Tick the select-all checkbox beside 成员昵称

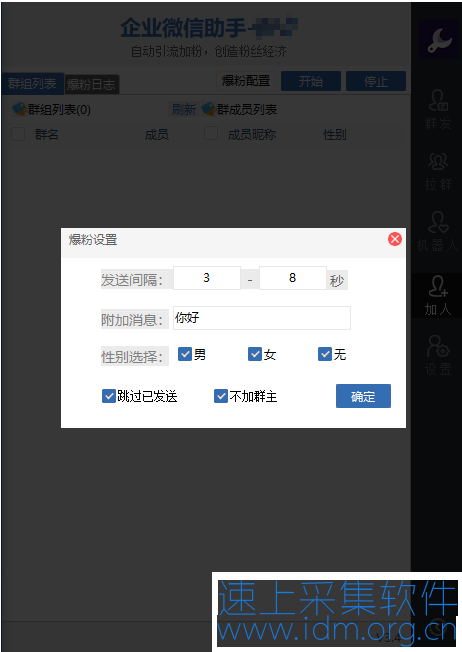pos(211,133)
